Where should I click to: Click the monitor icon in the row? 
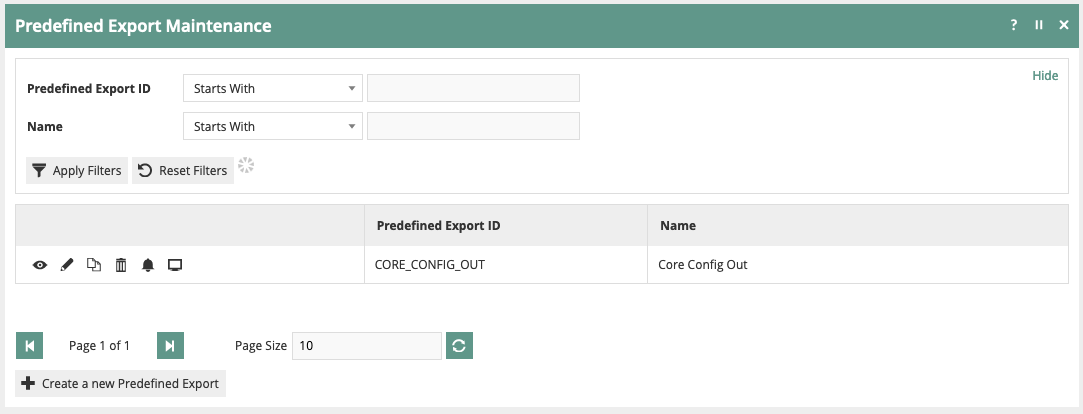pos(175,265)
